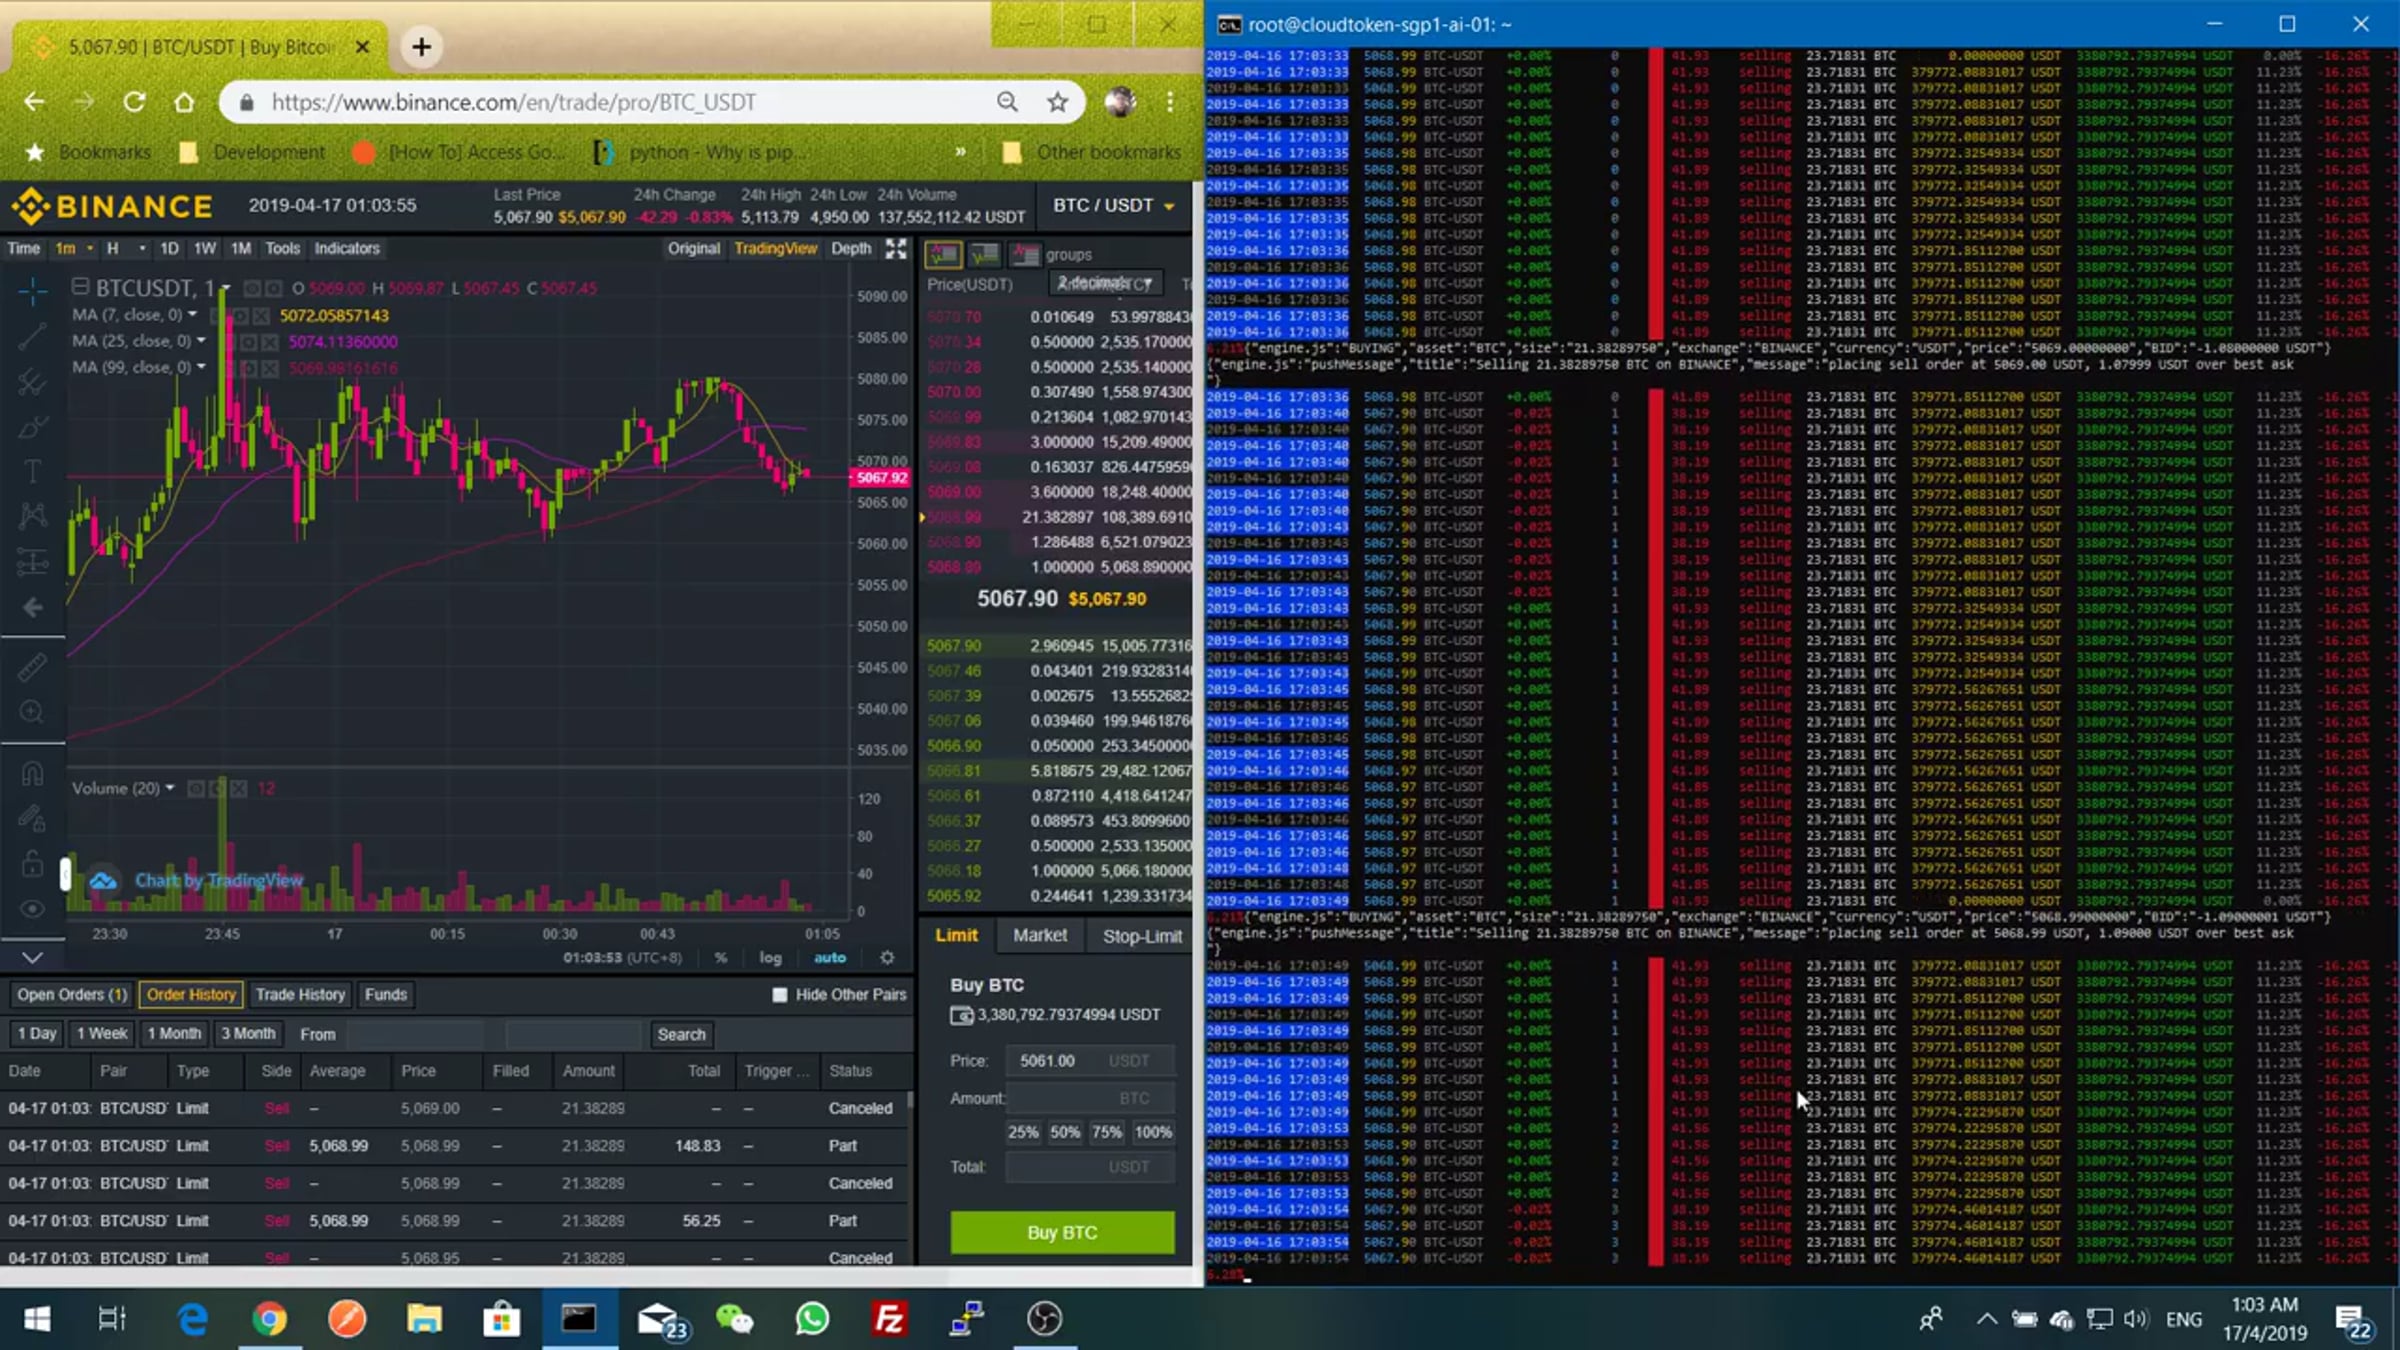This screenshot has height=1350, width=2400.
Task: Switch to Stop-Limit order tab
Action: tap(1142, 935)
